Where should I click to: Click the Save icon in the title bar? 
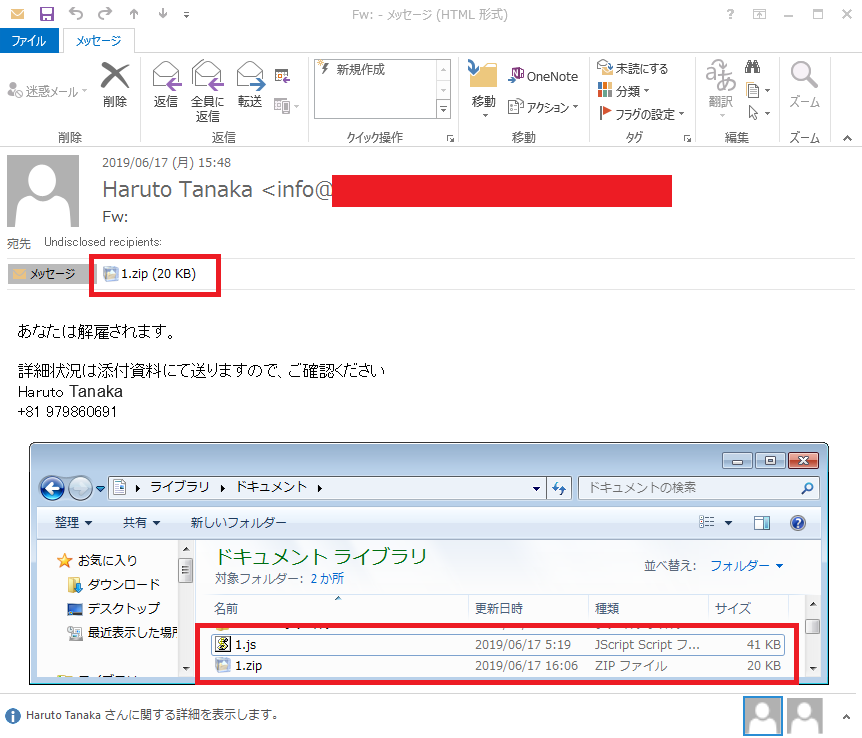coord(47,14)
